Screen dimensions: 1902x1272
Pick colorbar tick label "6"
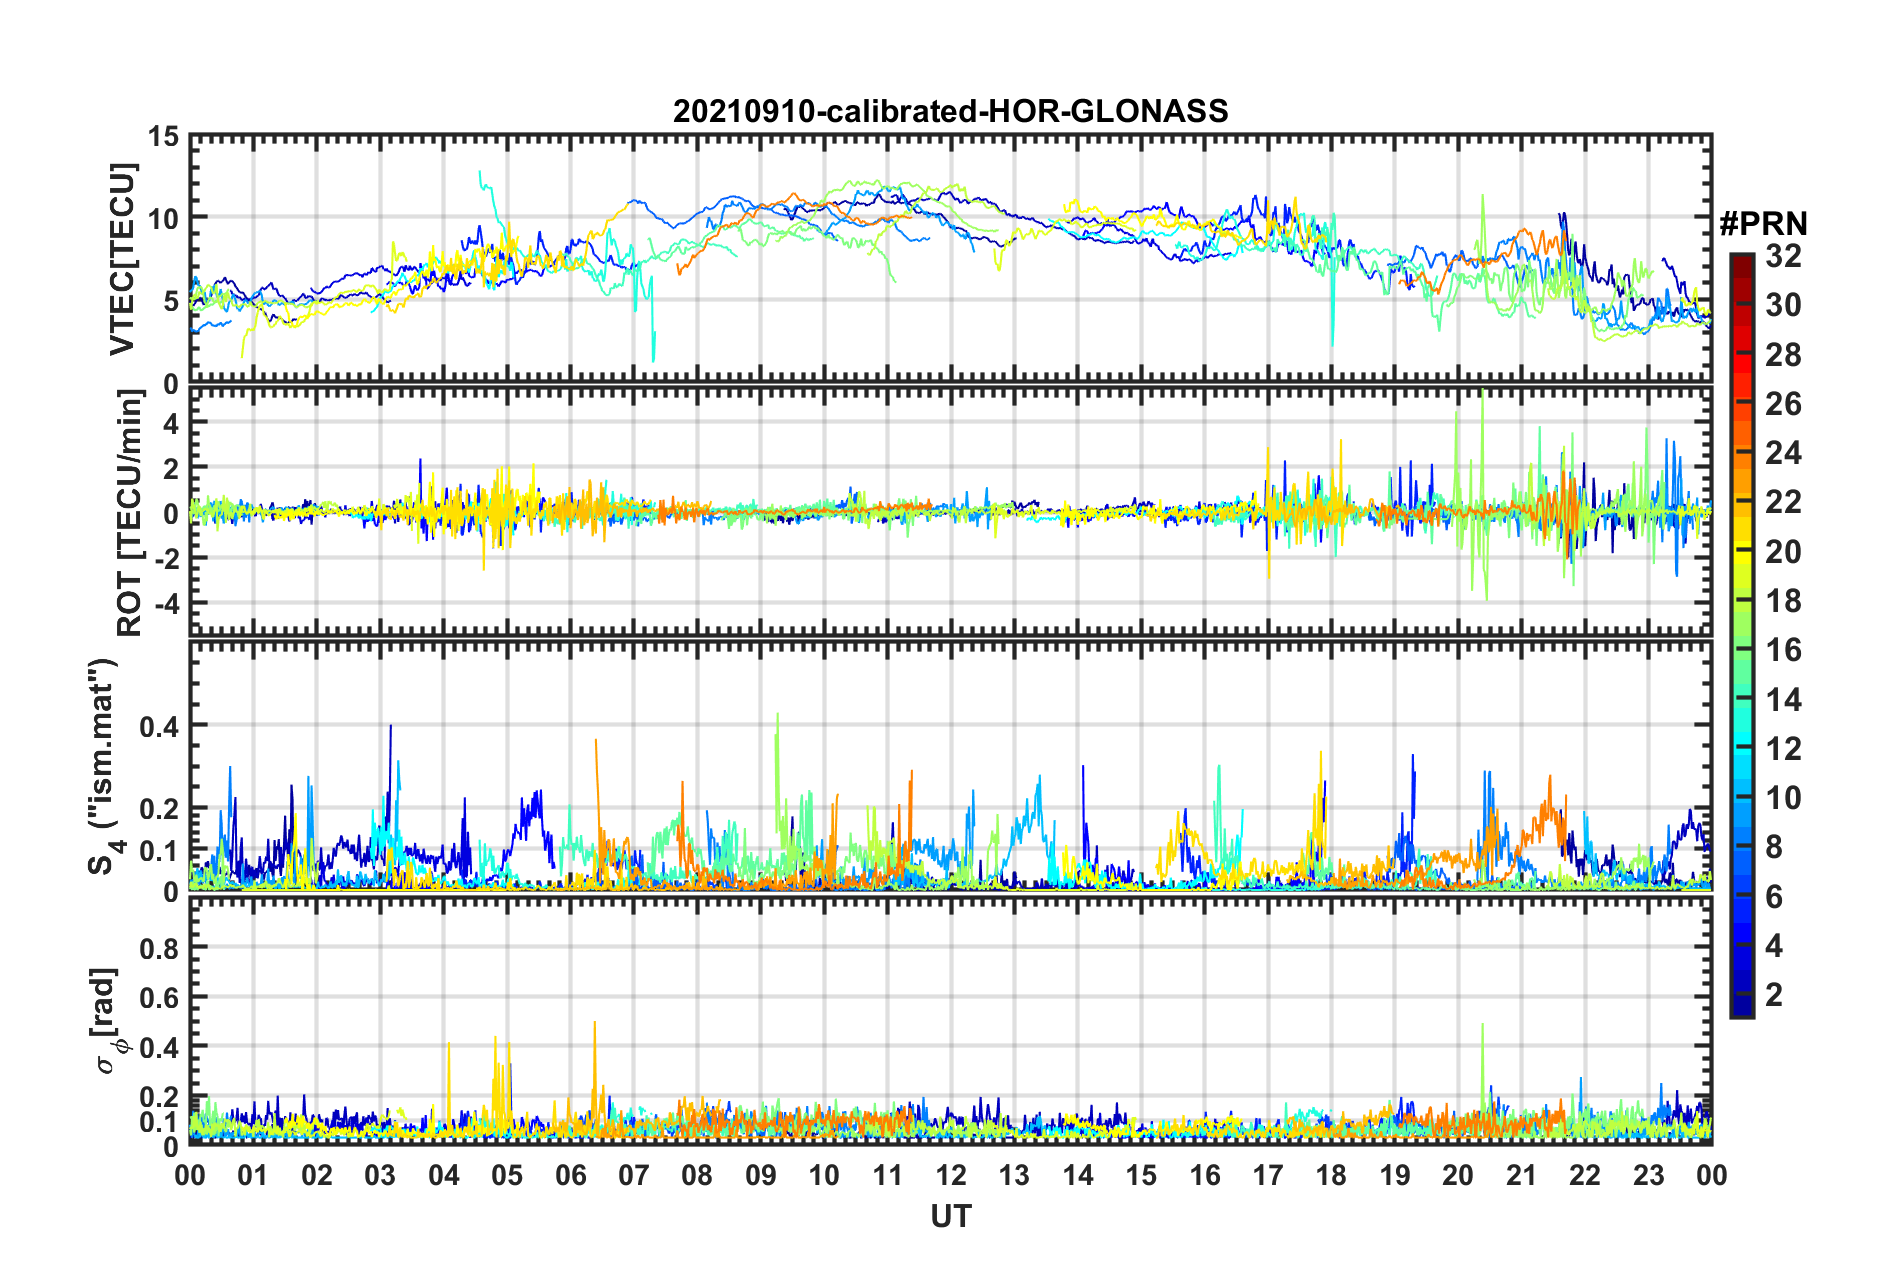[x=1774, y=897]
